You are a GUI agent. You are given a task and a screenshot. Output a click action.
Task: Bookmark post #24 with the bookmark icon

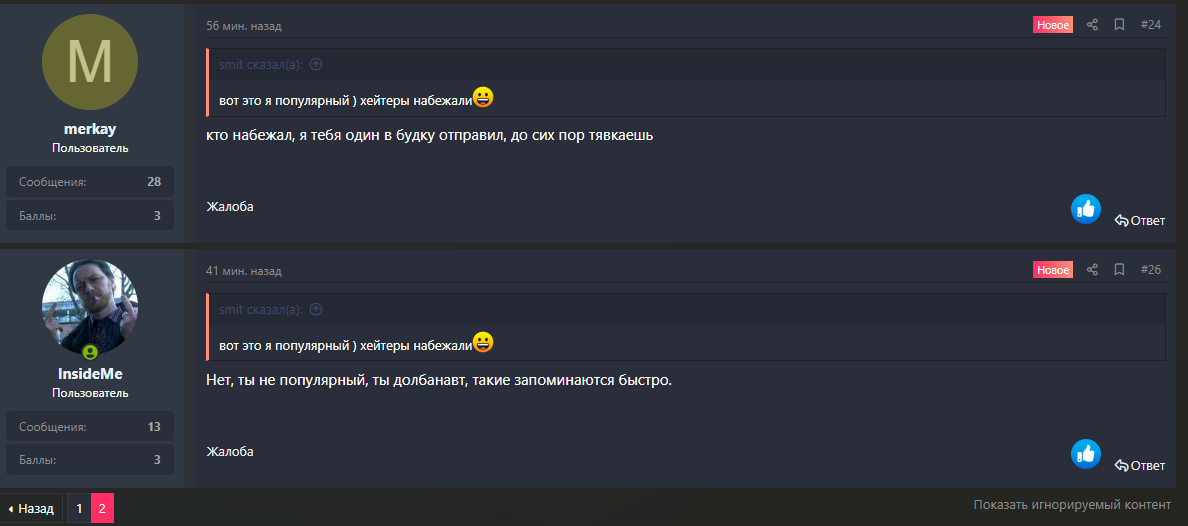tap(1120, 25)
